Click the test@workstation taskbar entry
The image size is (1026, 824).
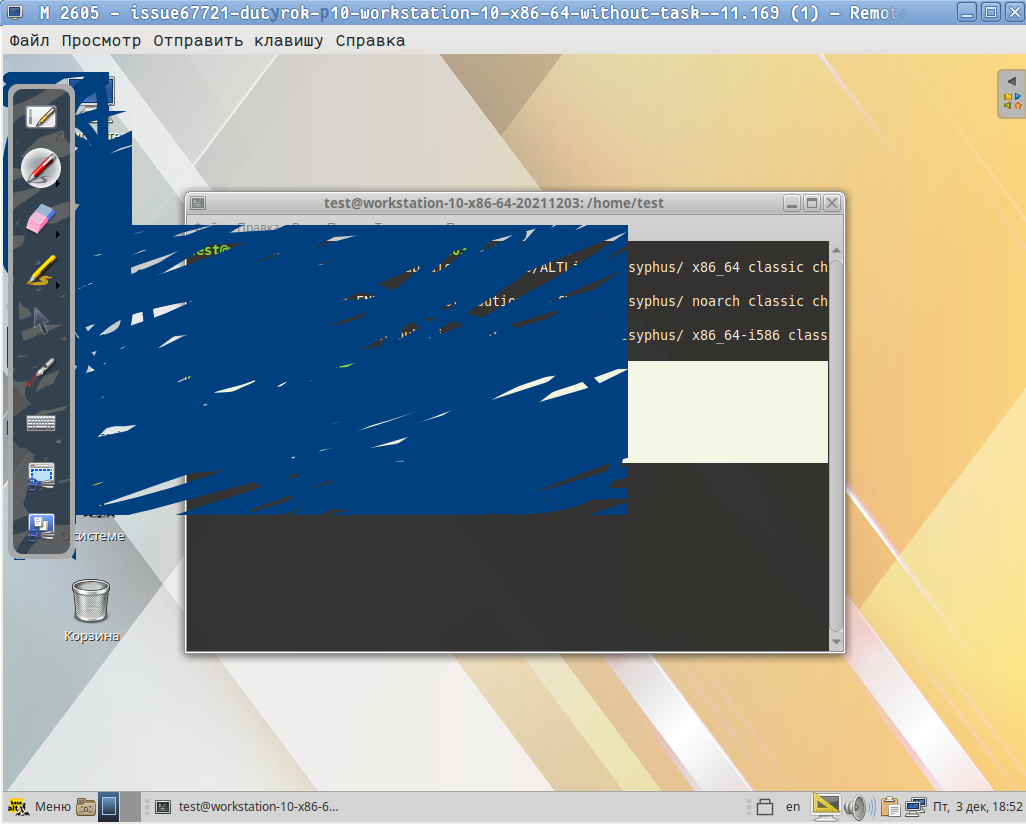(x=250, y=806)
